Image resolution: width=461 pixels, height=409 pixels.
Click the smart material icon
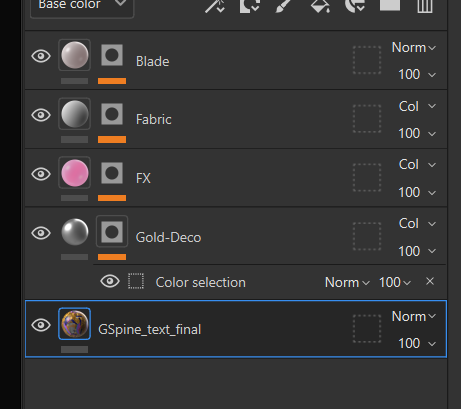click(x=355, y=5)
